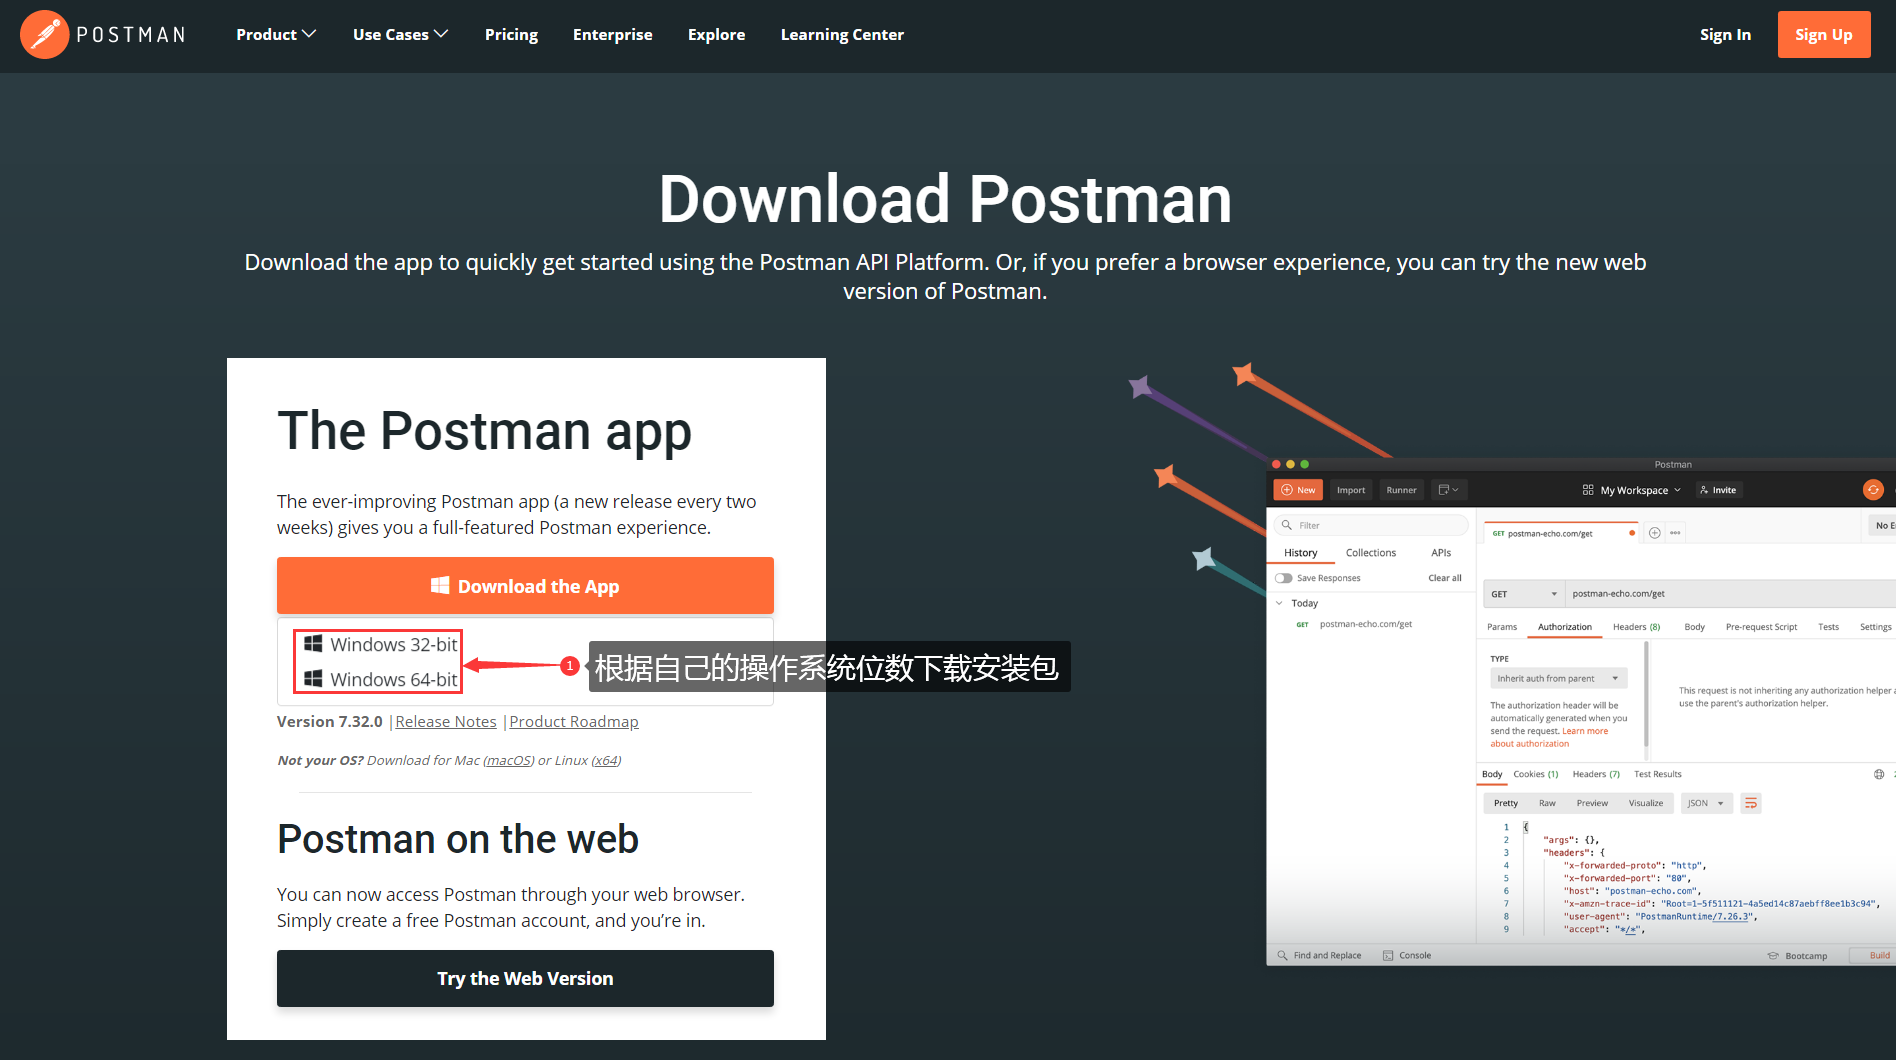Switch to the Collections tab

tap(1370, 553)
